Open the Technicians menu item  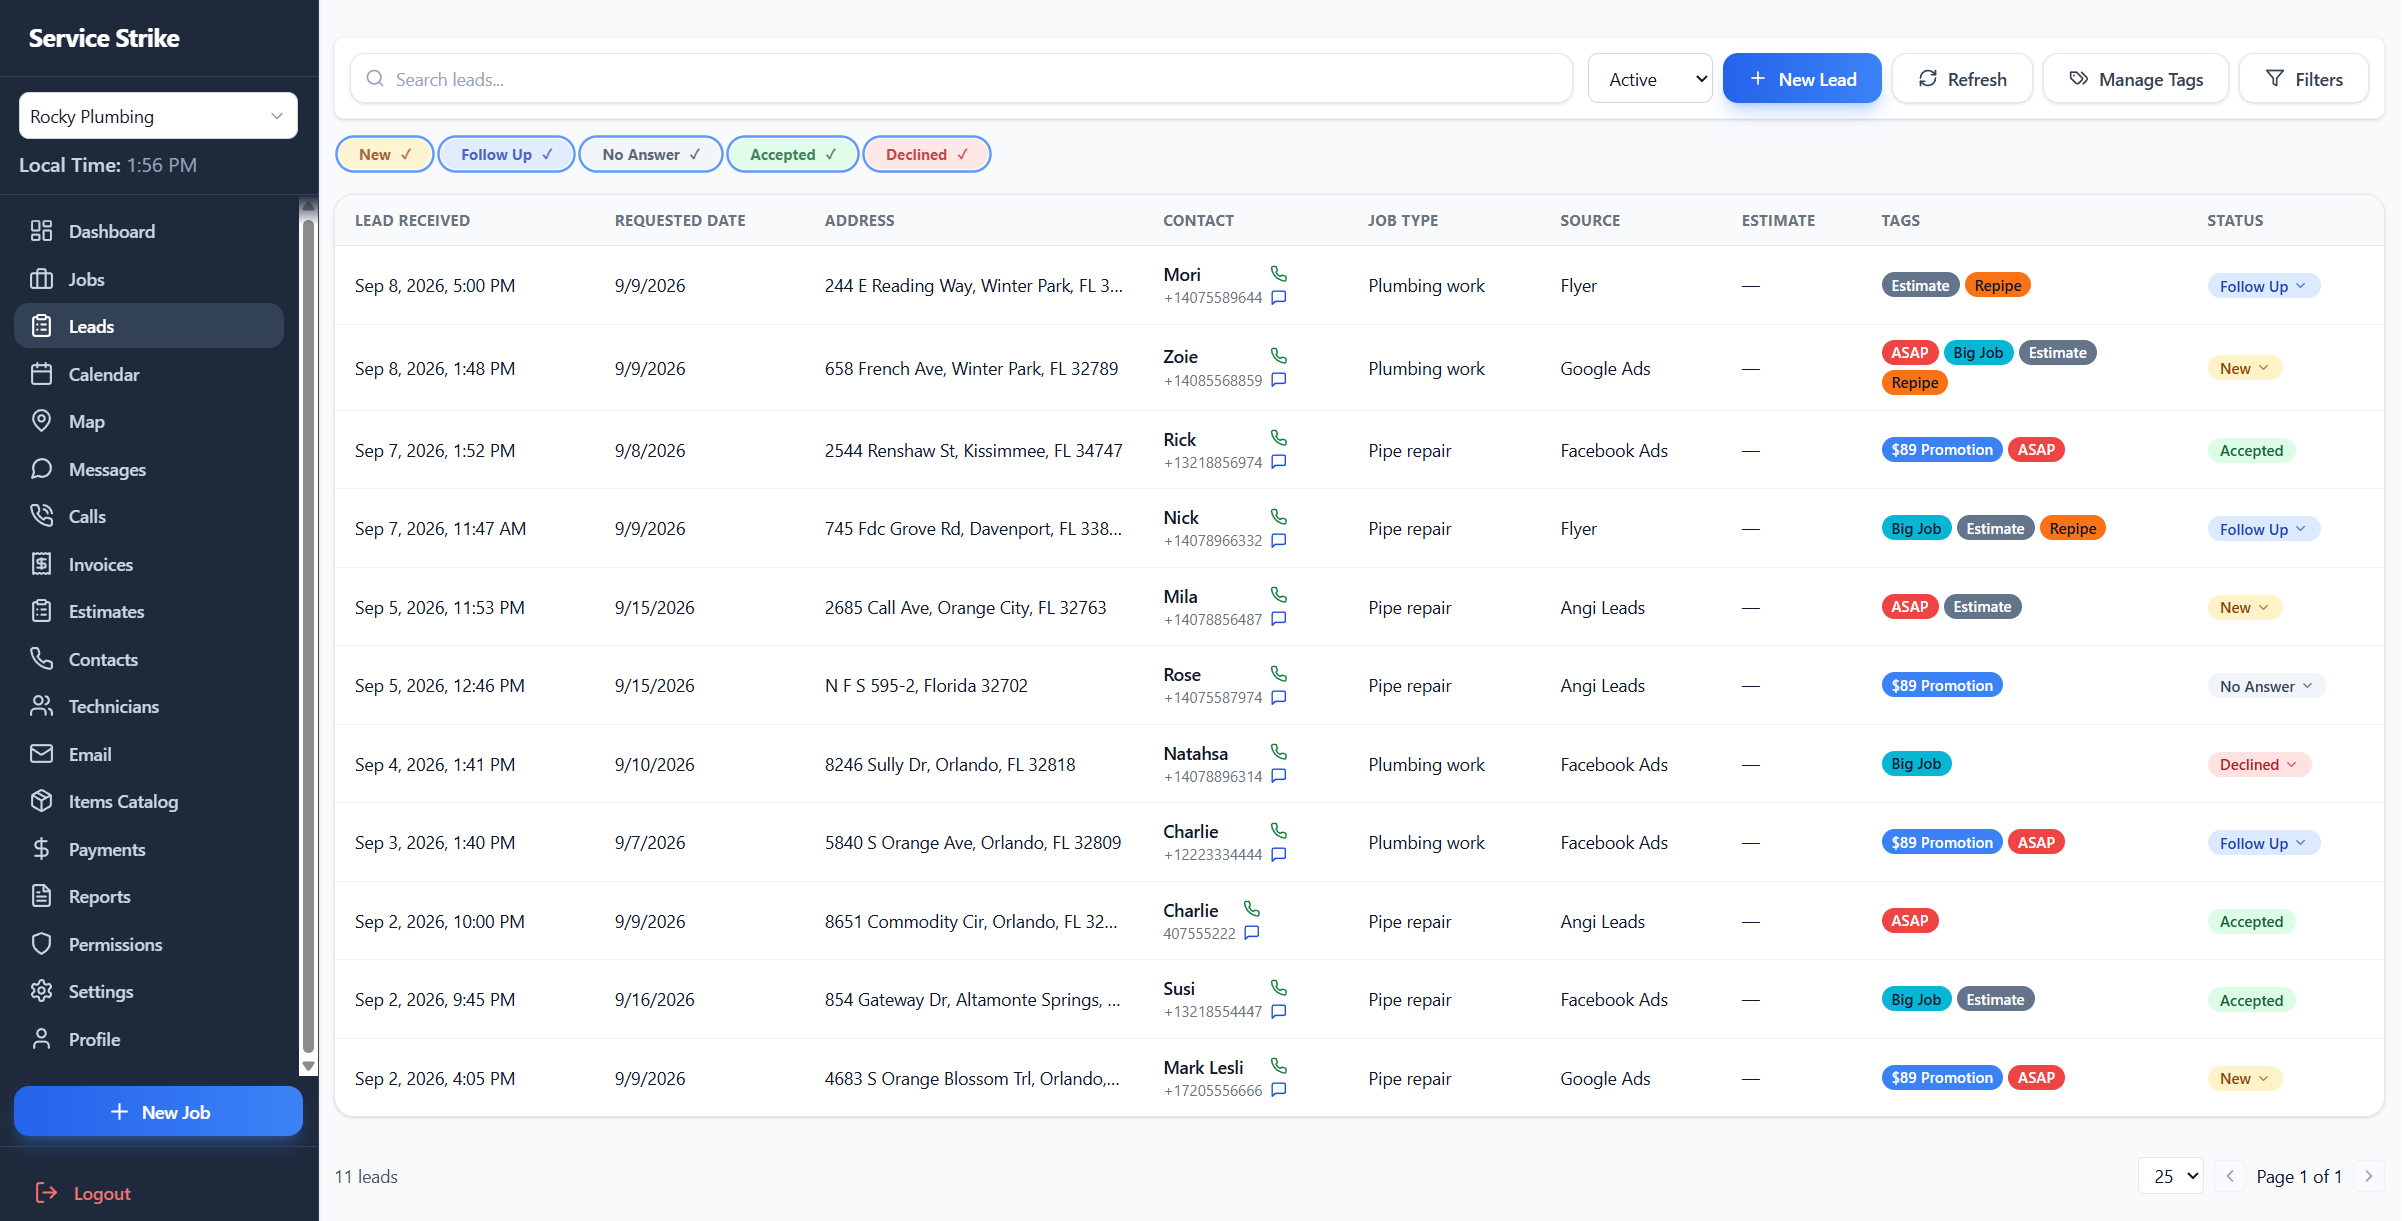pos(149,706)
